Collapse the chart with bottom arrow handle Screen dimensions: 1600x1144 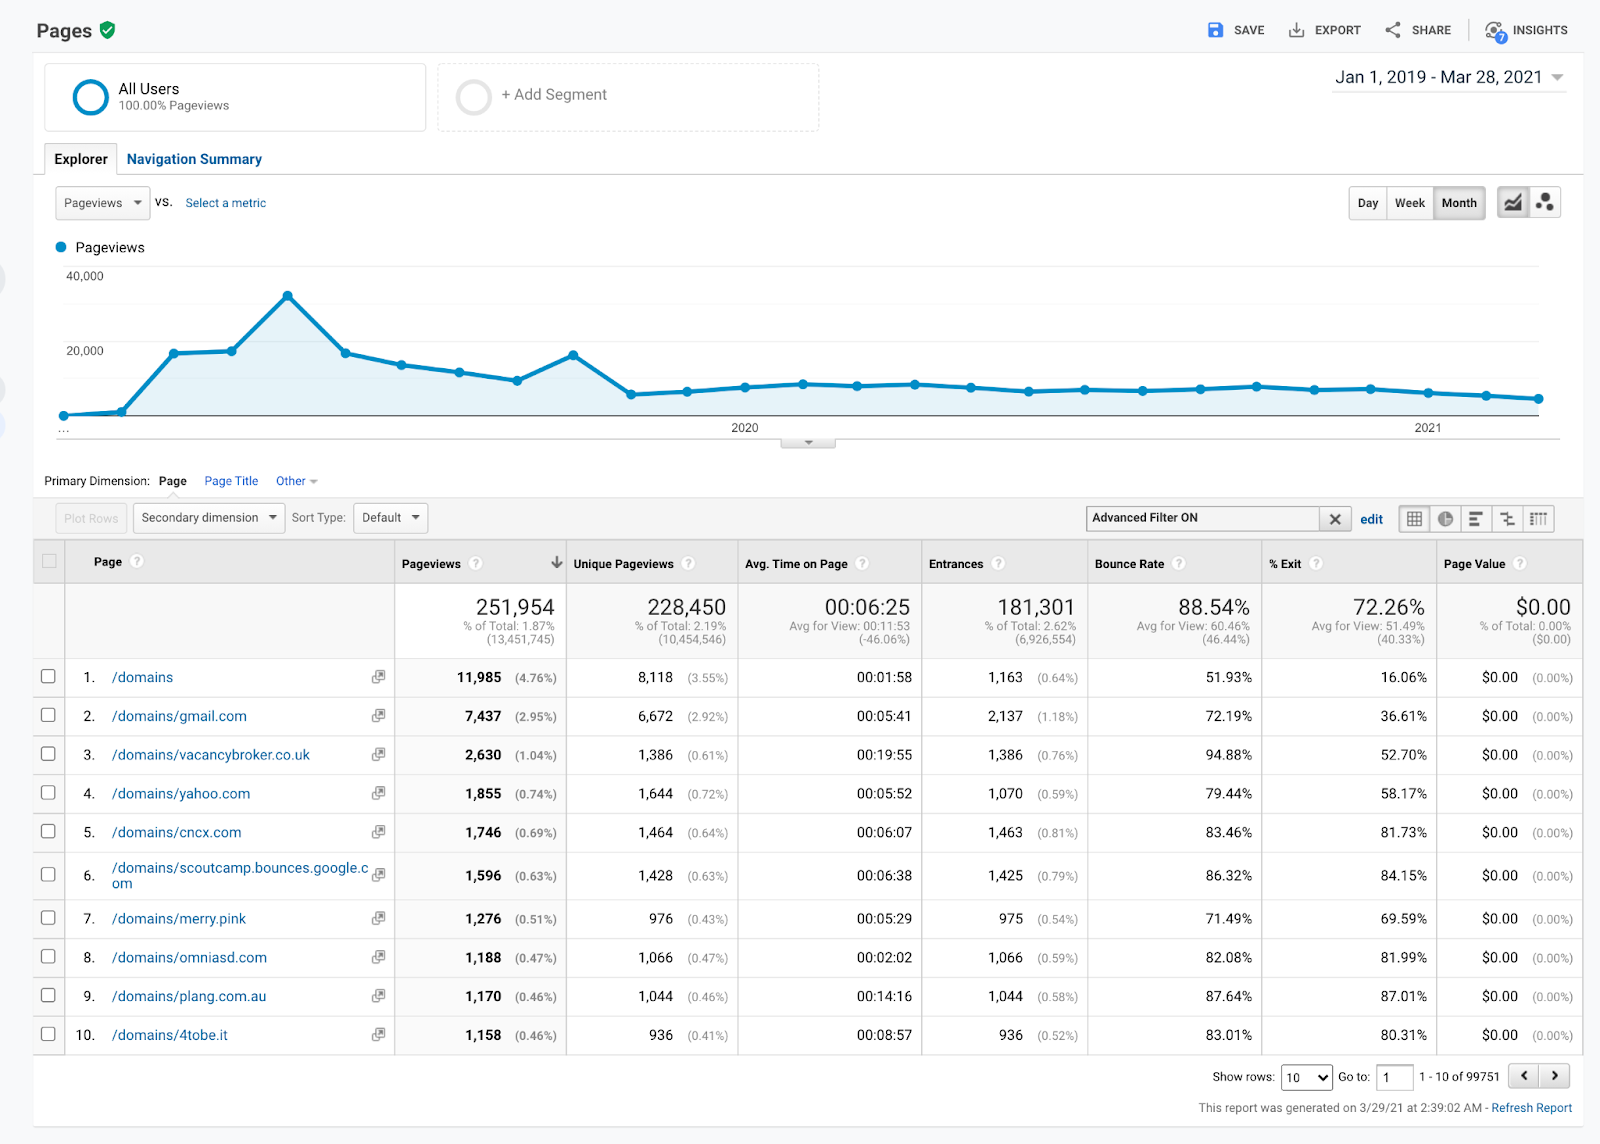(808, 443)
